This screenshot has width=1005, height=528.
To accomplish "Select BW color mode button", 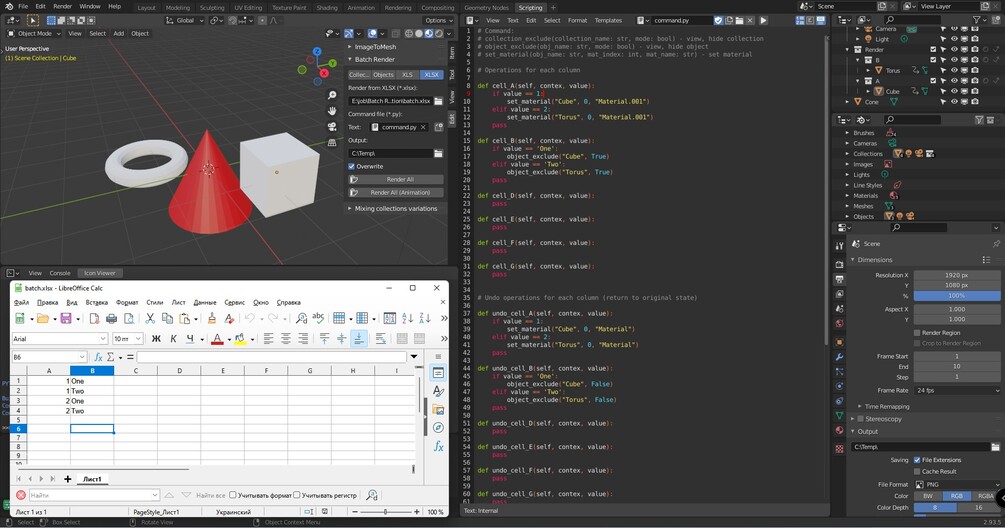I will point(927,496).
